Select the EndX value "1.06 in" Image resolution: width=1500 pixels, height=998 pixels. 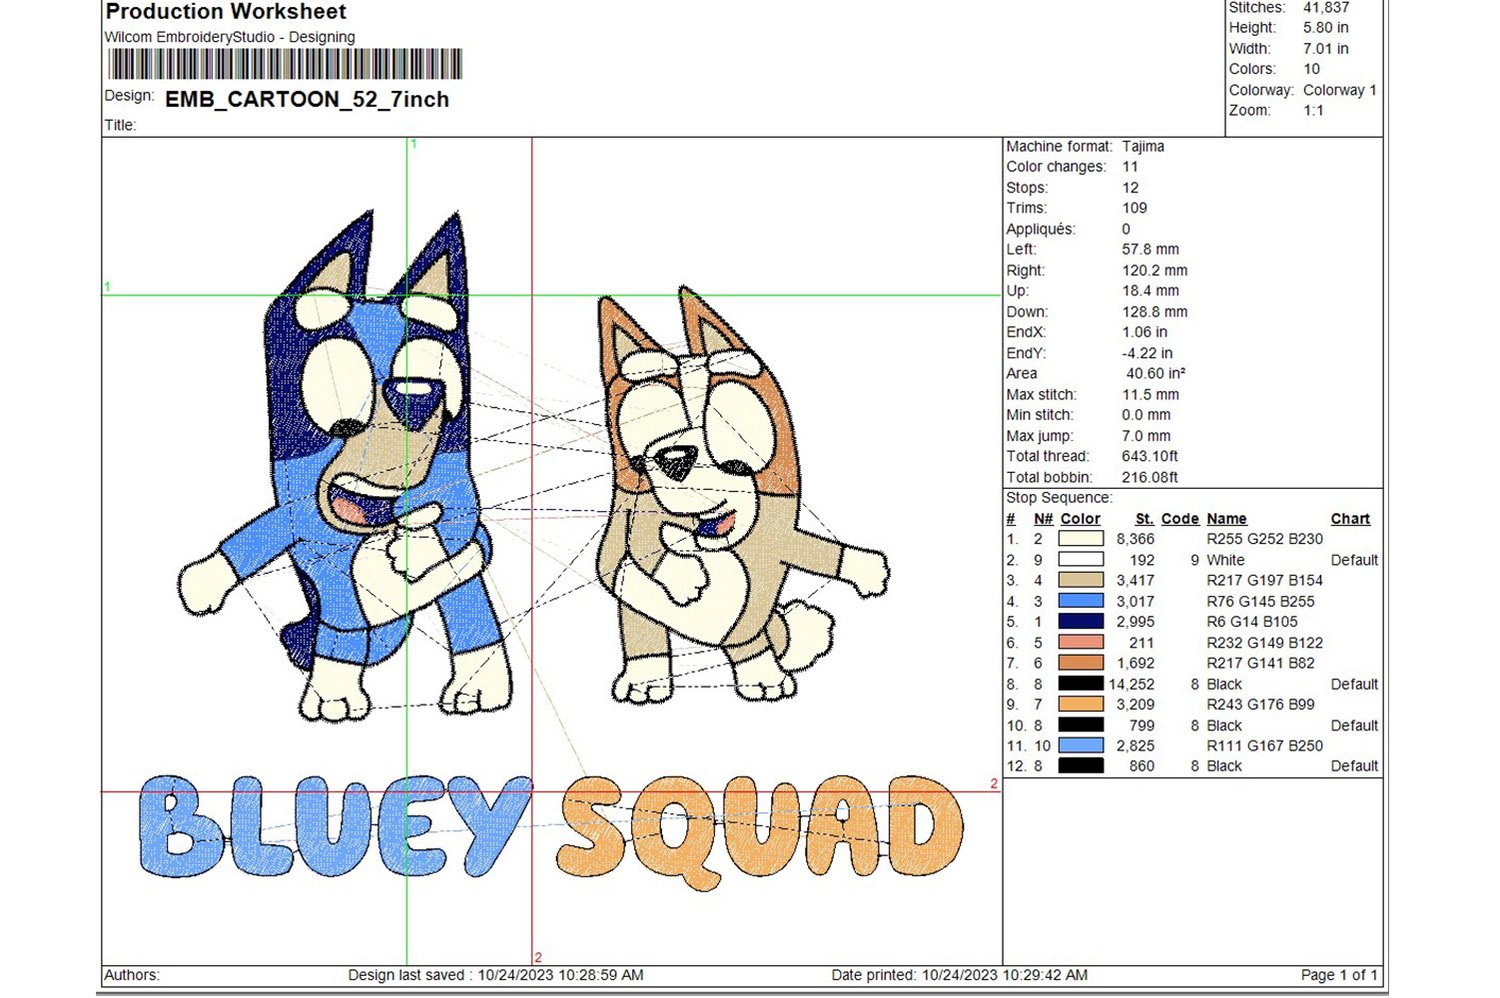coord(1145,332)
